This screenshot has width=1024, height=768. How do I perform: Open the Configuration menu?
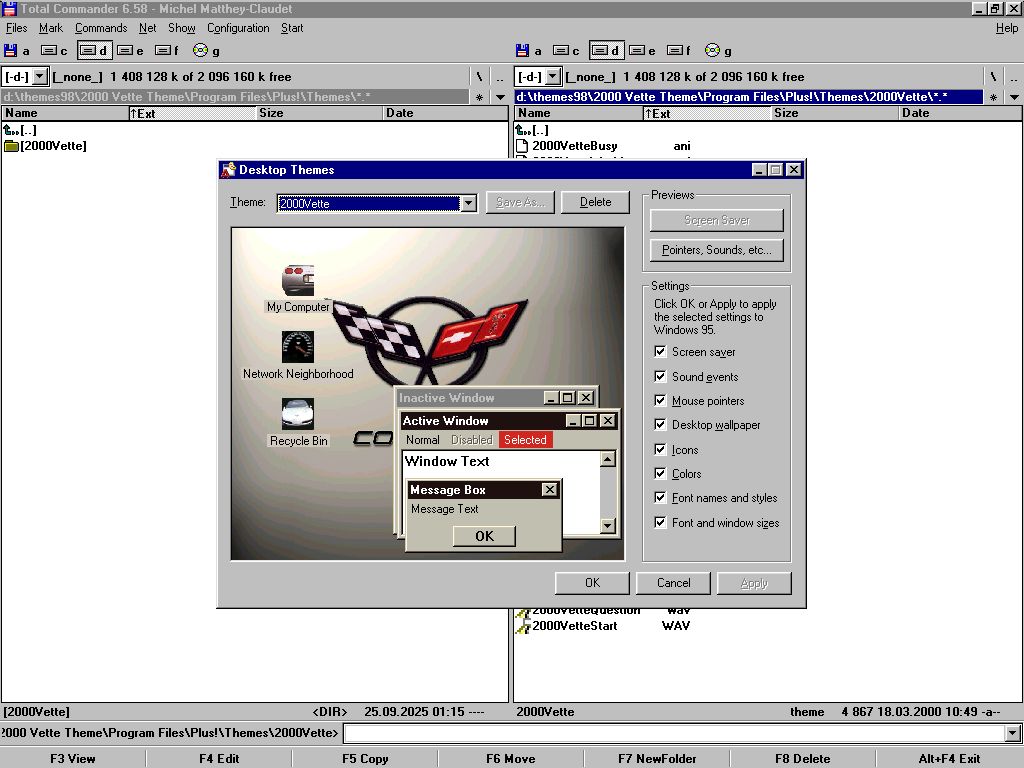(x=238, y=28)
